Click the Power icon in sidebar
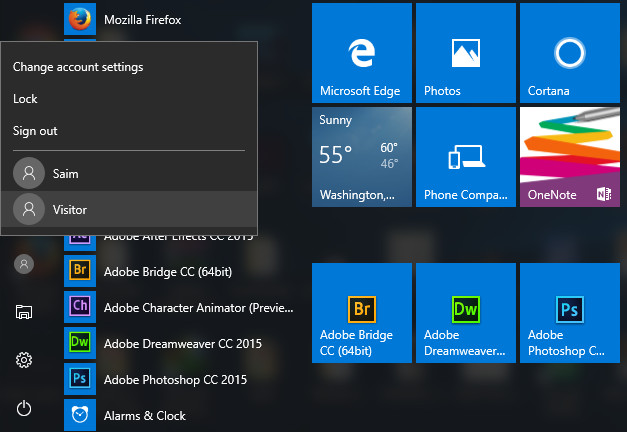627x432 pixels. 25,408
